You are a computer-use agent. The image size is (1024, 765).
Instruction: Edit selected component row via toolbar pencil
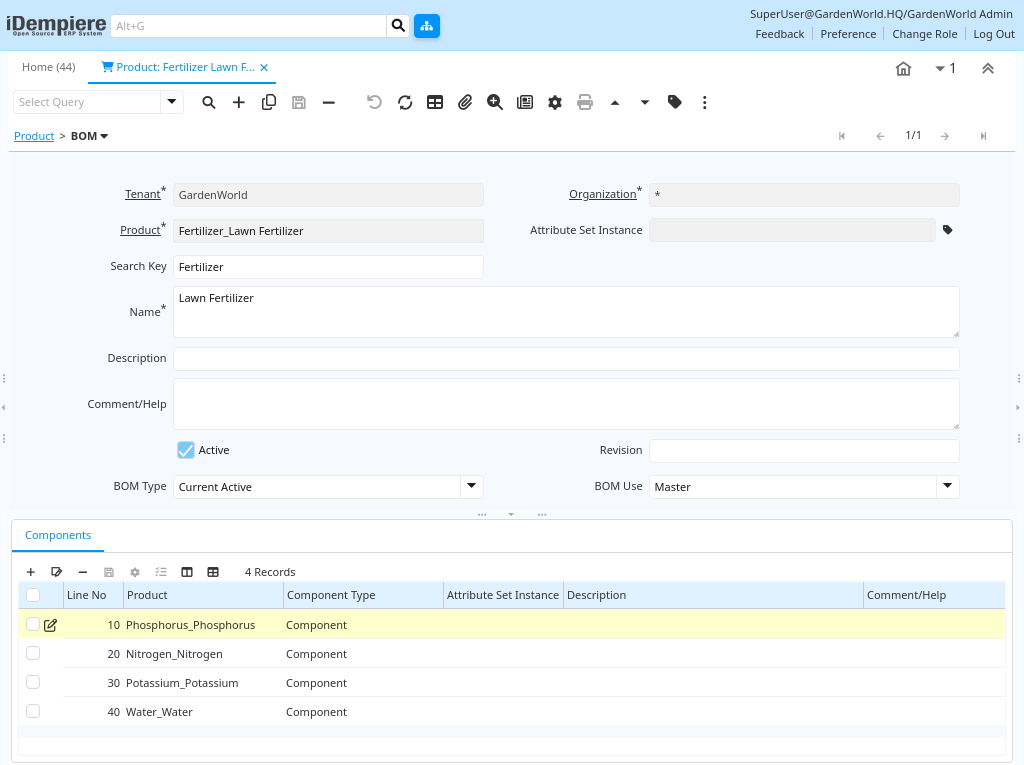(x=57, y=572)
